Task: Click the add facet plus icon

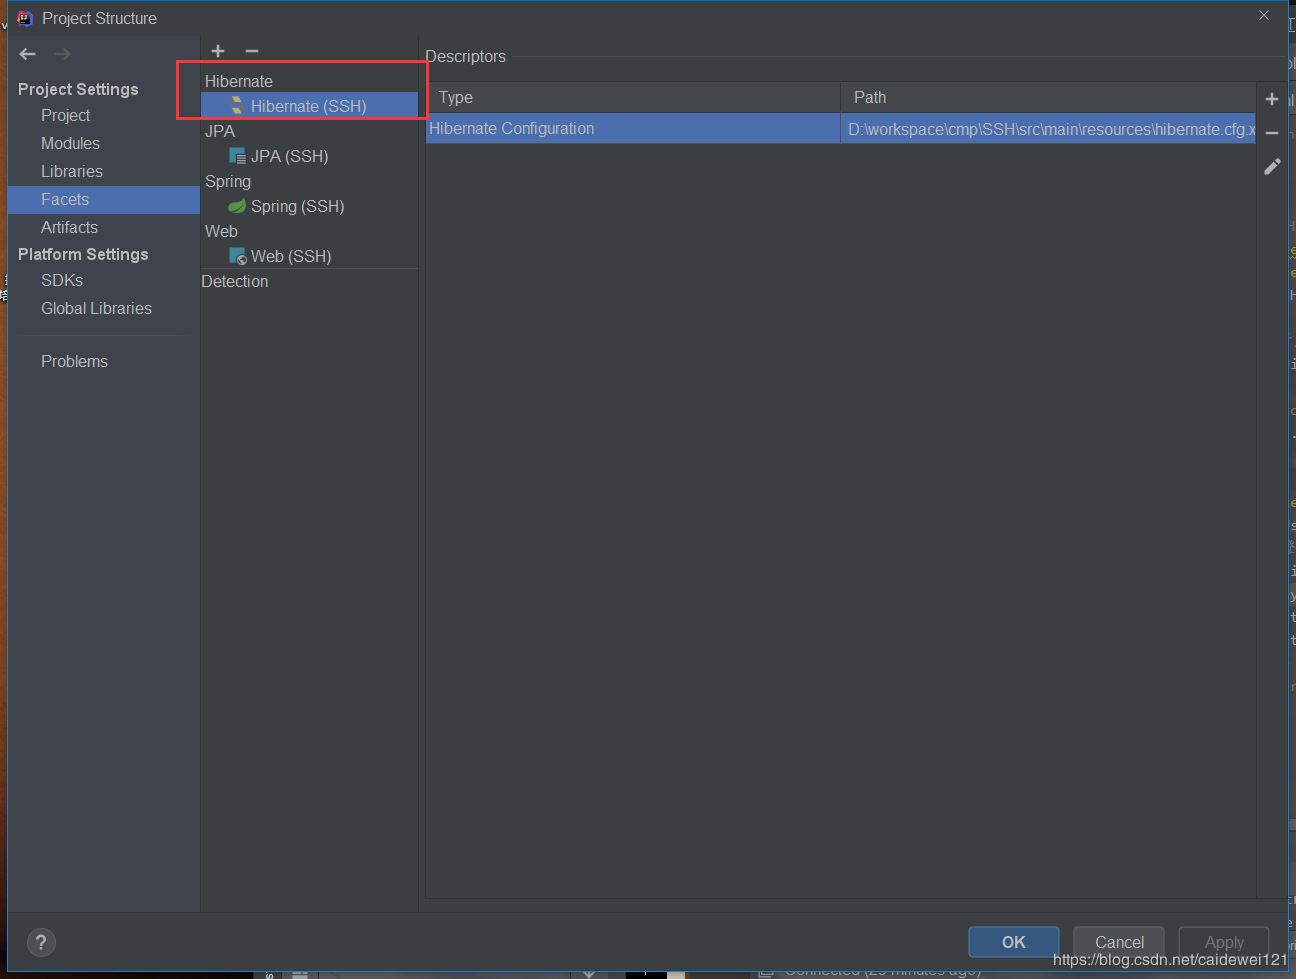Action: click(218, 51)
